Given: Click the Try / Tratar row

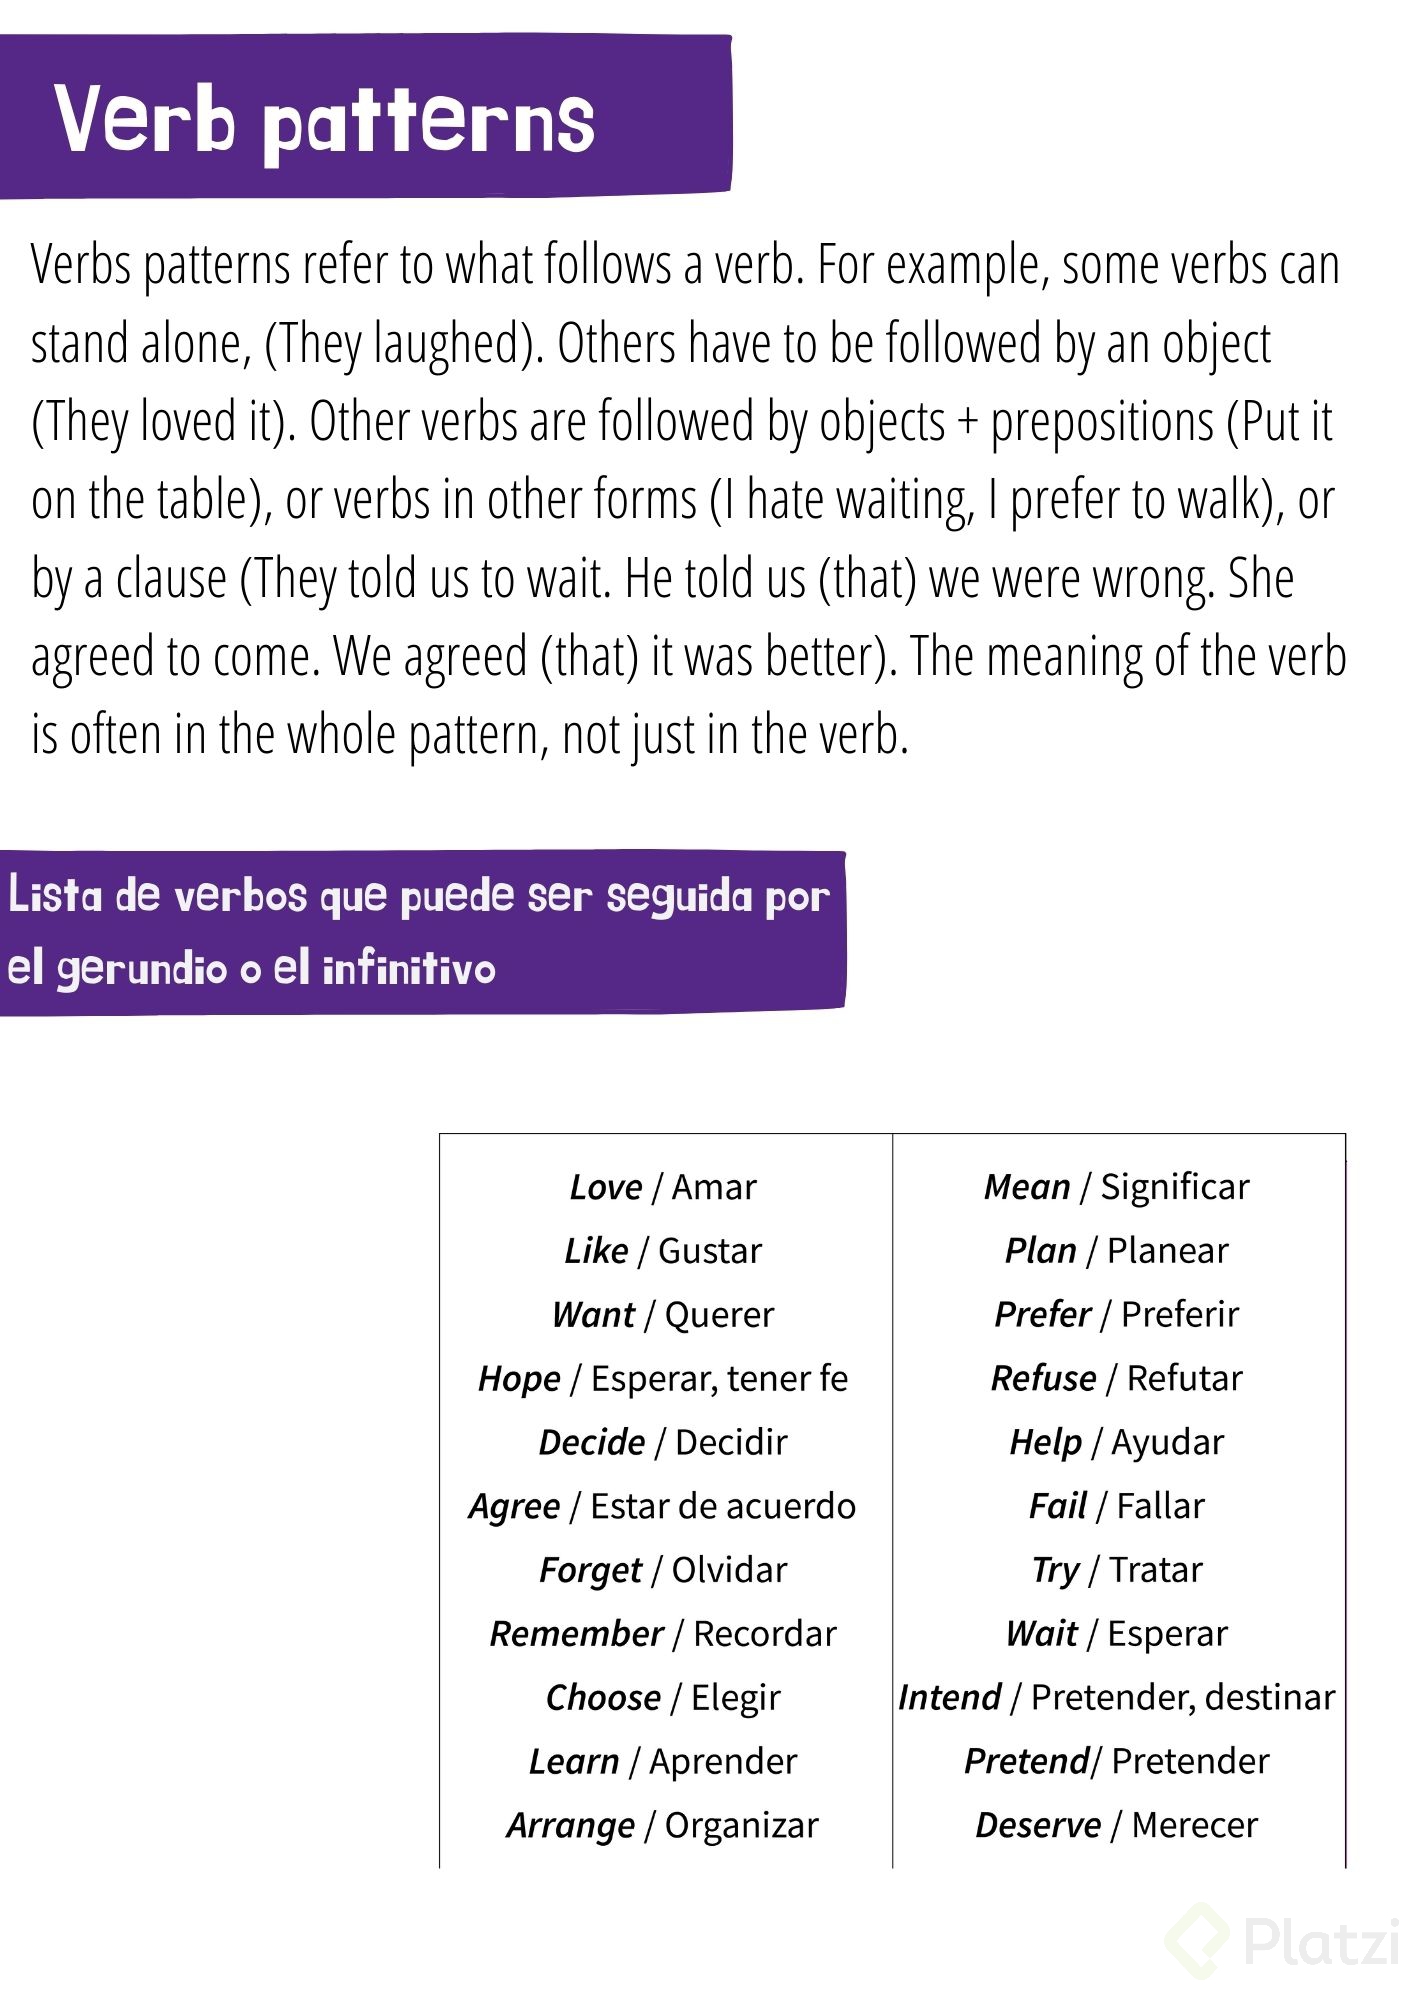Looking at the screenshot, I should pos(1117,1570).
